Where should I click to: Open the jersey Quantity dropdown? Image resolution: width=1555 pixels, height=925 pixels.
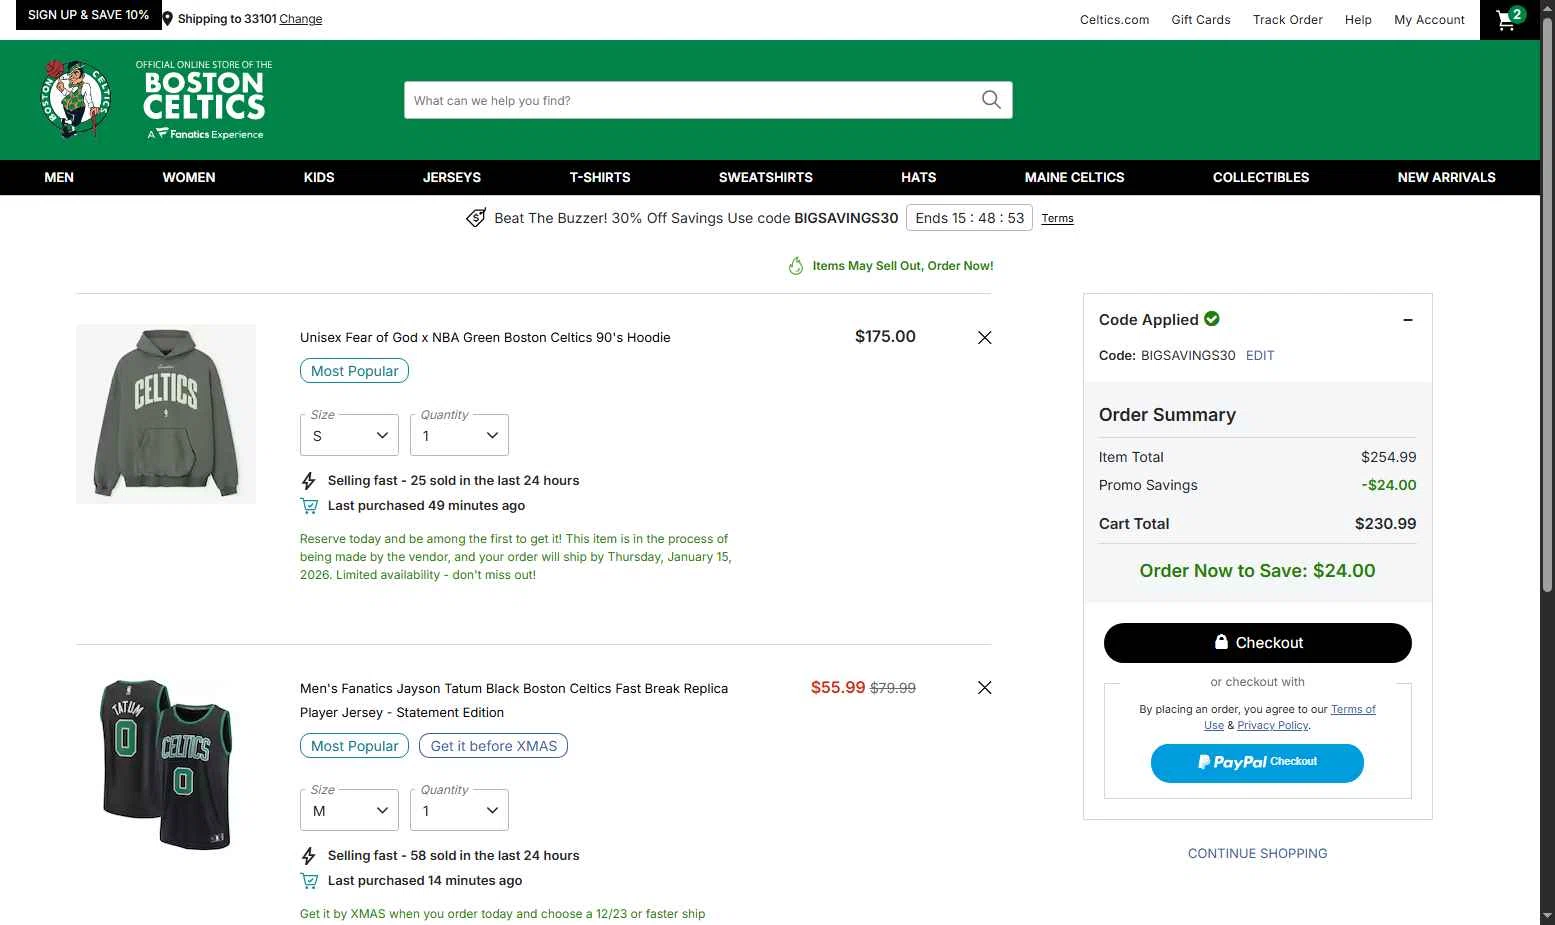[x=459, y=810]
